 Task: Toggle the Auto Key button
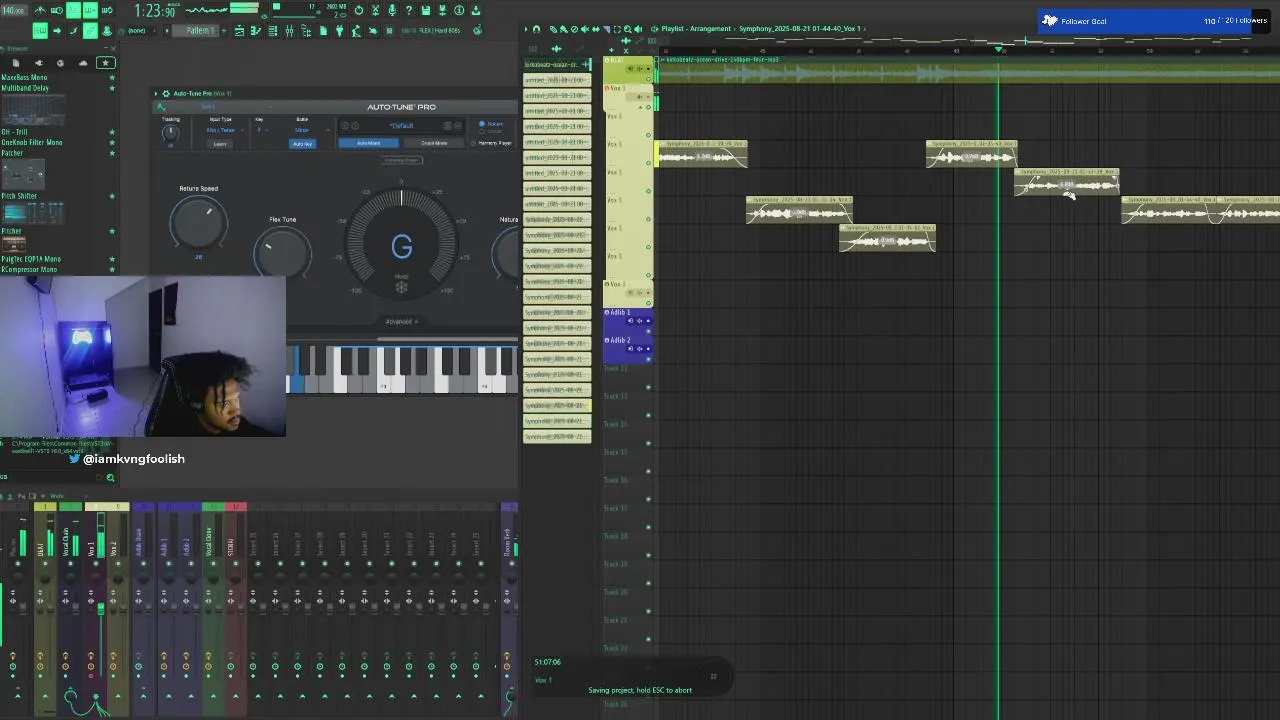[x=302, y=144]
